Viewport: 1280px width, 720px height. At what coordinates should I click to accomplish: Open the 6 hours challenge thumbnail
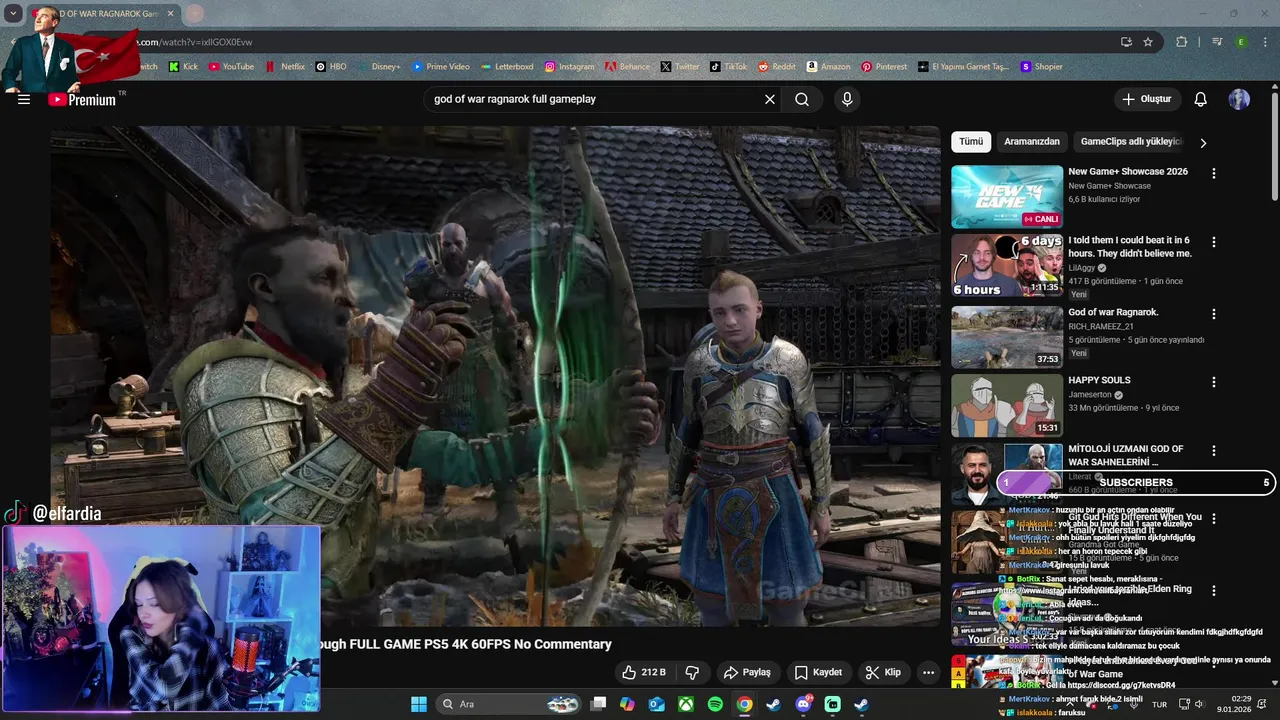click(1007, 266)
